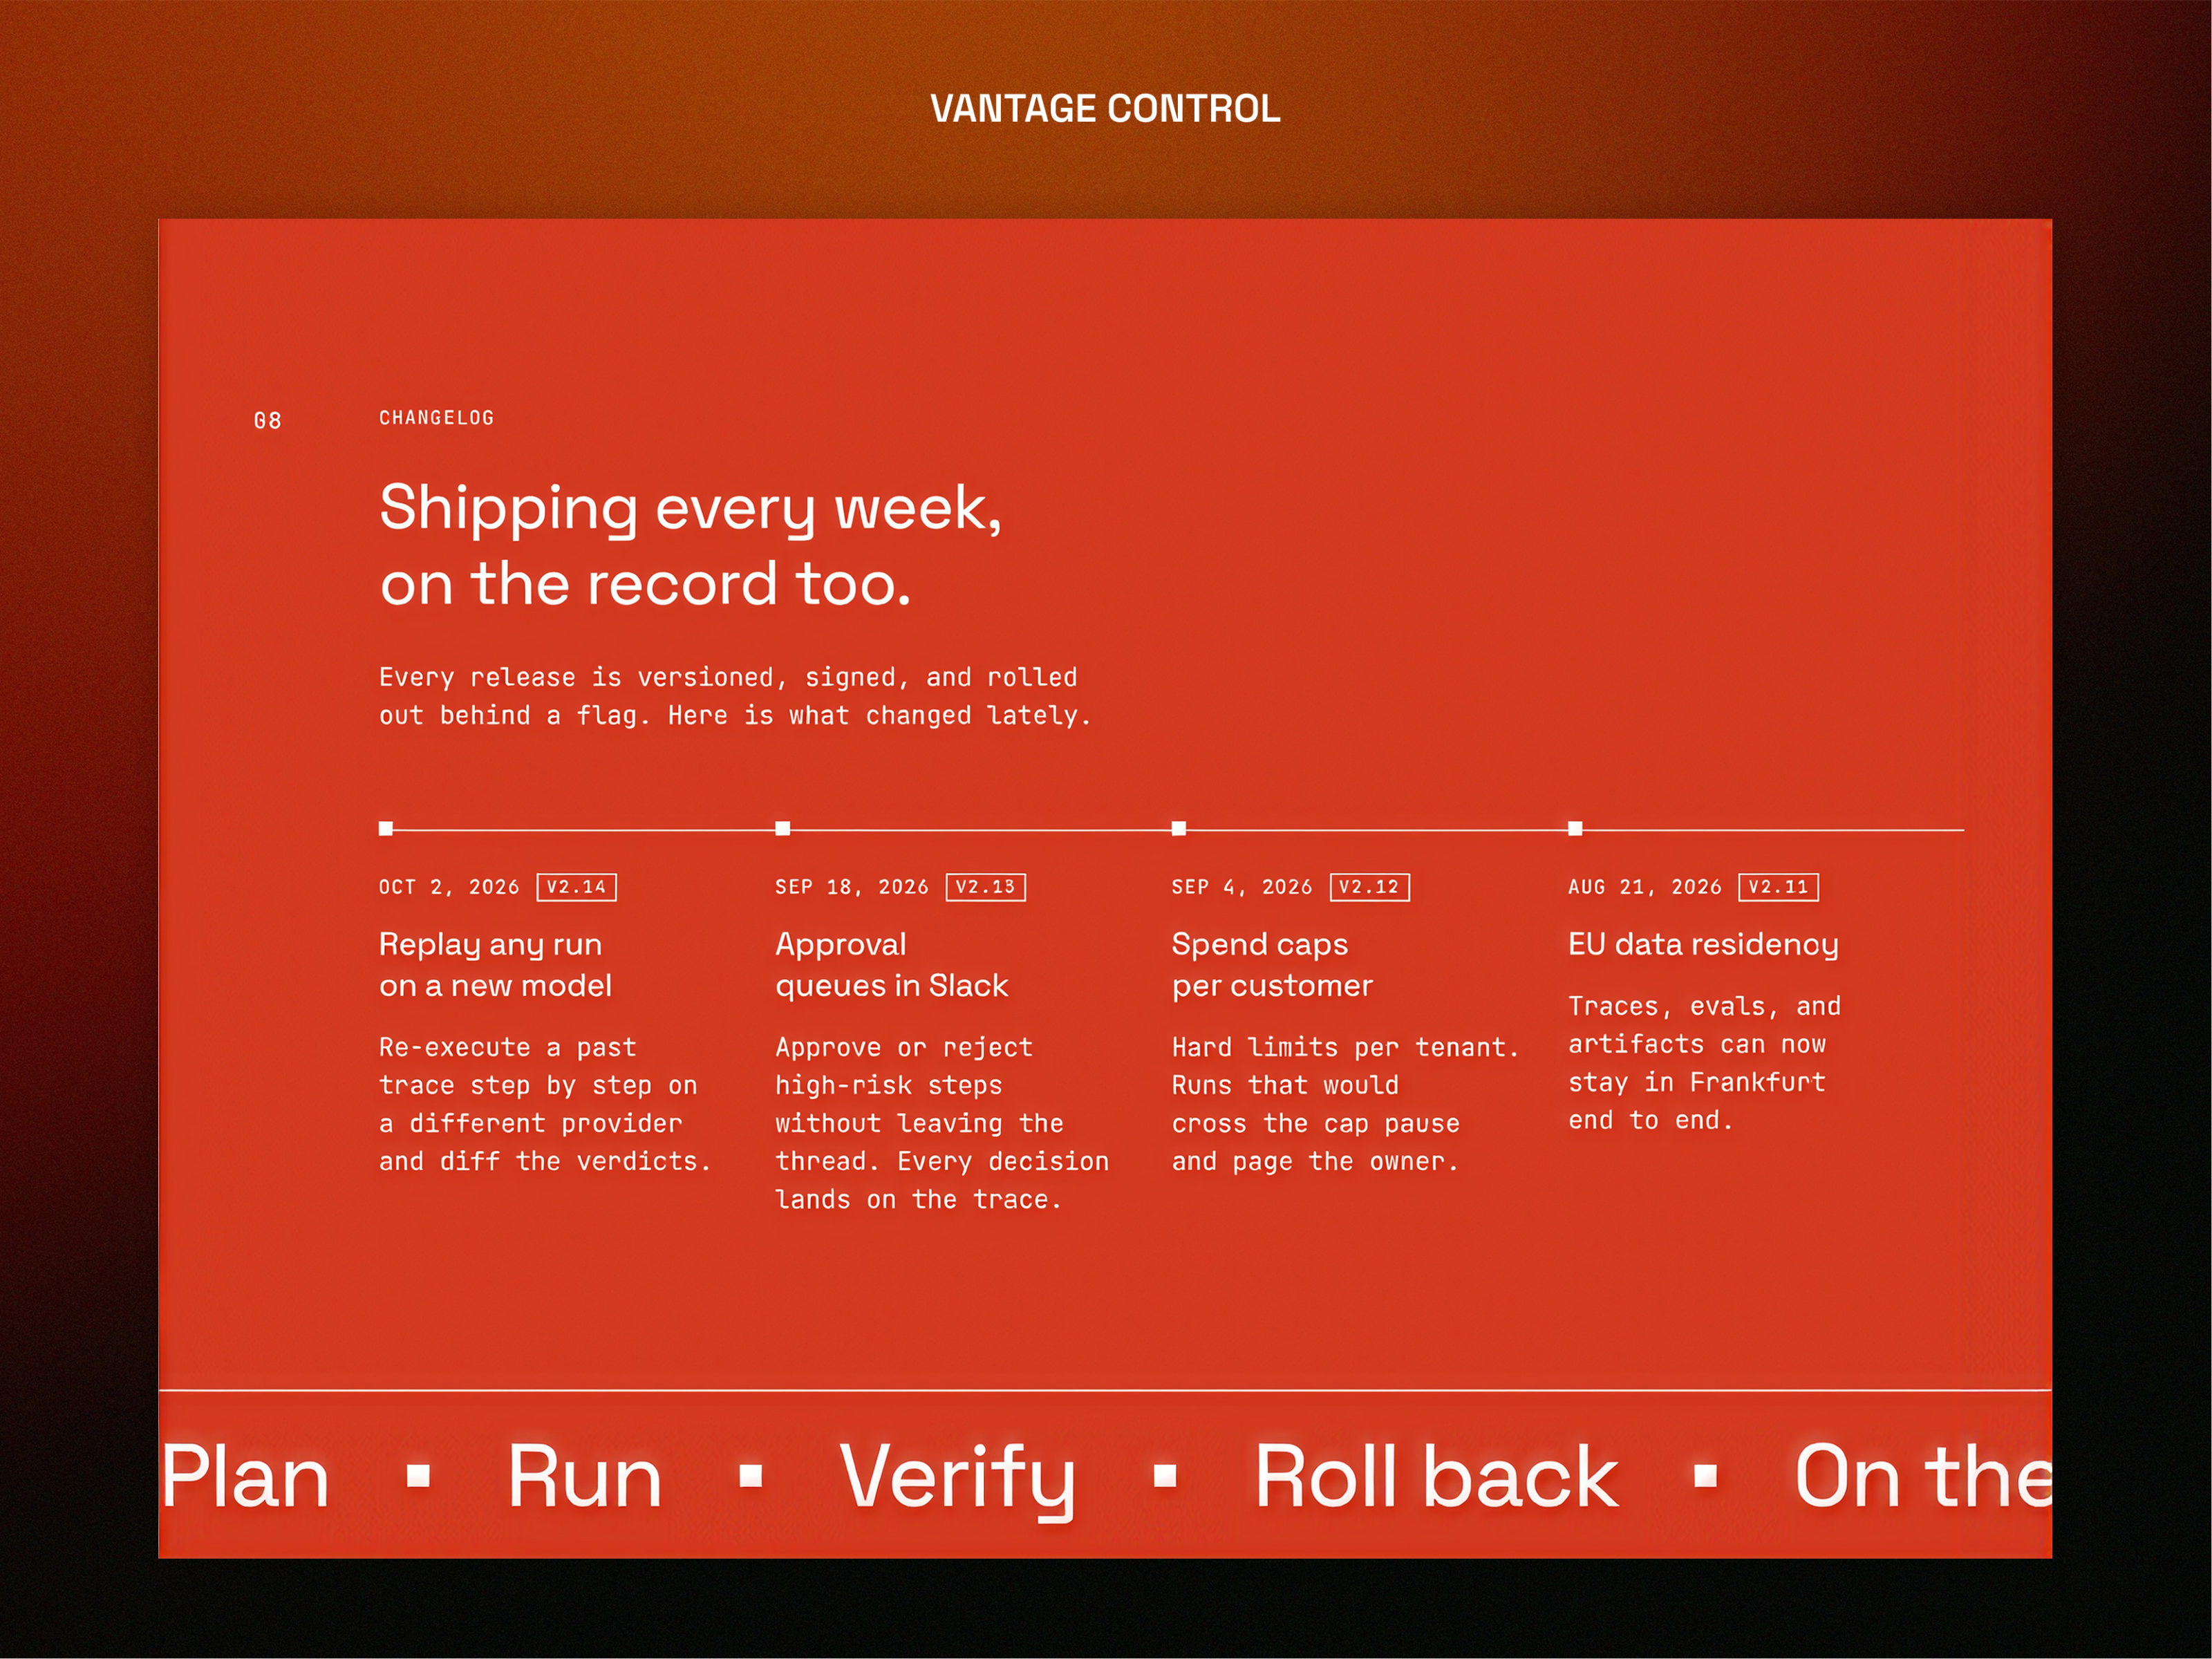Click the VANTAGE CONTROL brand title
Image resolution: width=2212 pixels, height=1659 pixels.
1105,109
